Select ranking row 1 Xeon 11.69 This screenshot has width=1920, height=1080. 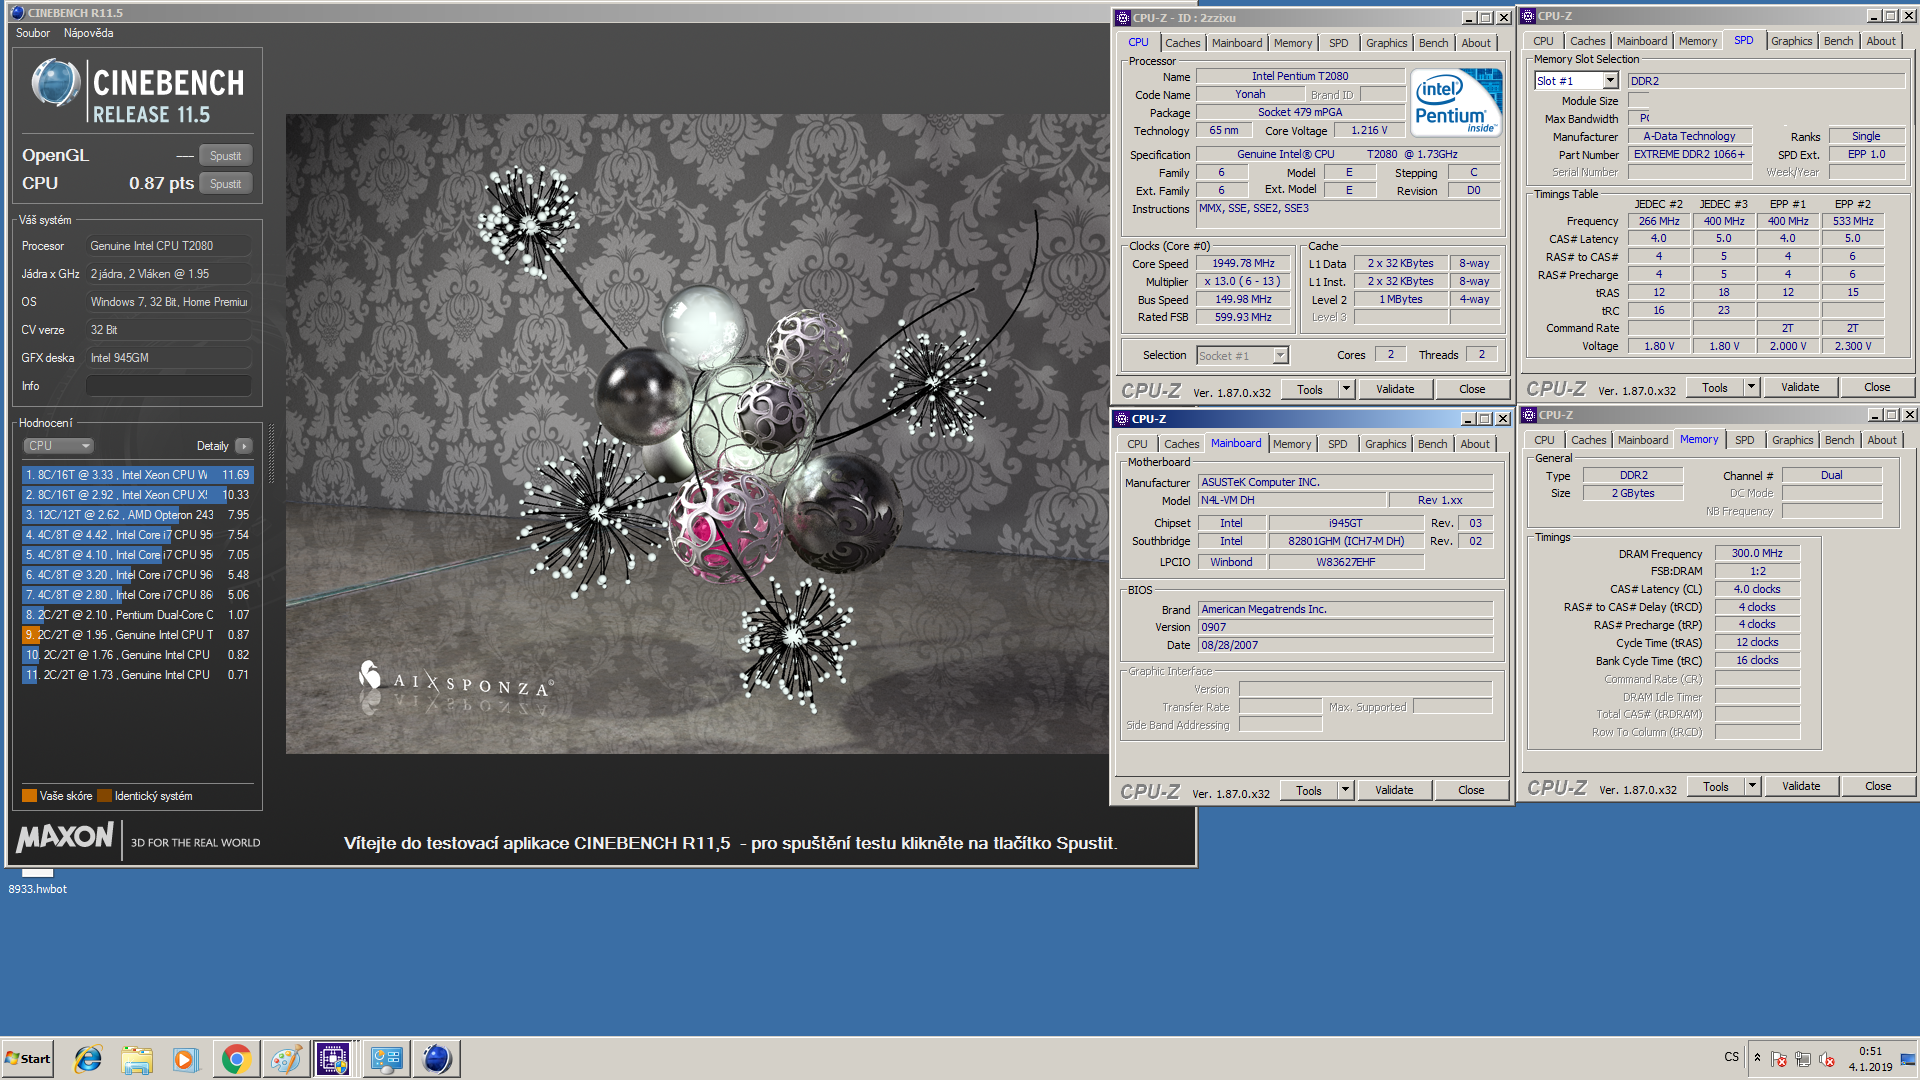click(x=137, y=475)
